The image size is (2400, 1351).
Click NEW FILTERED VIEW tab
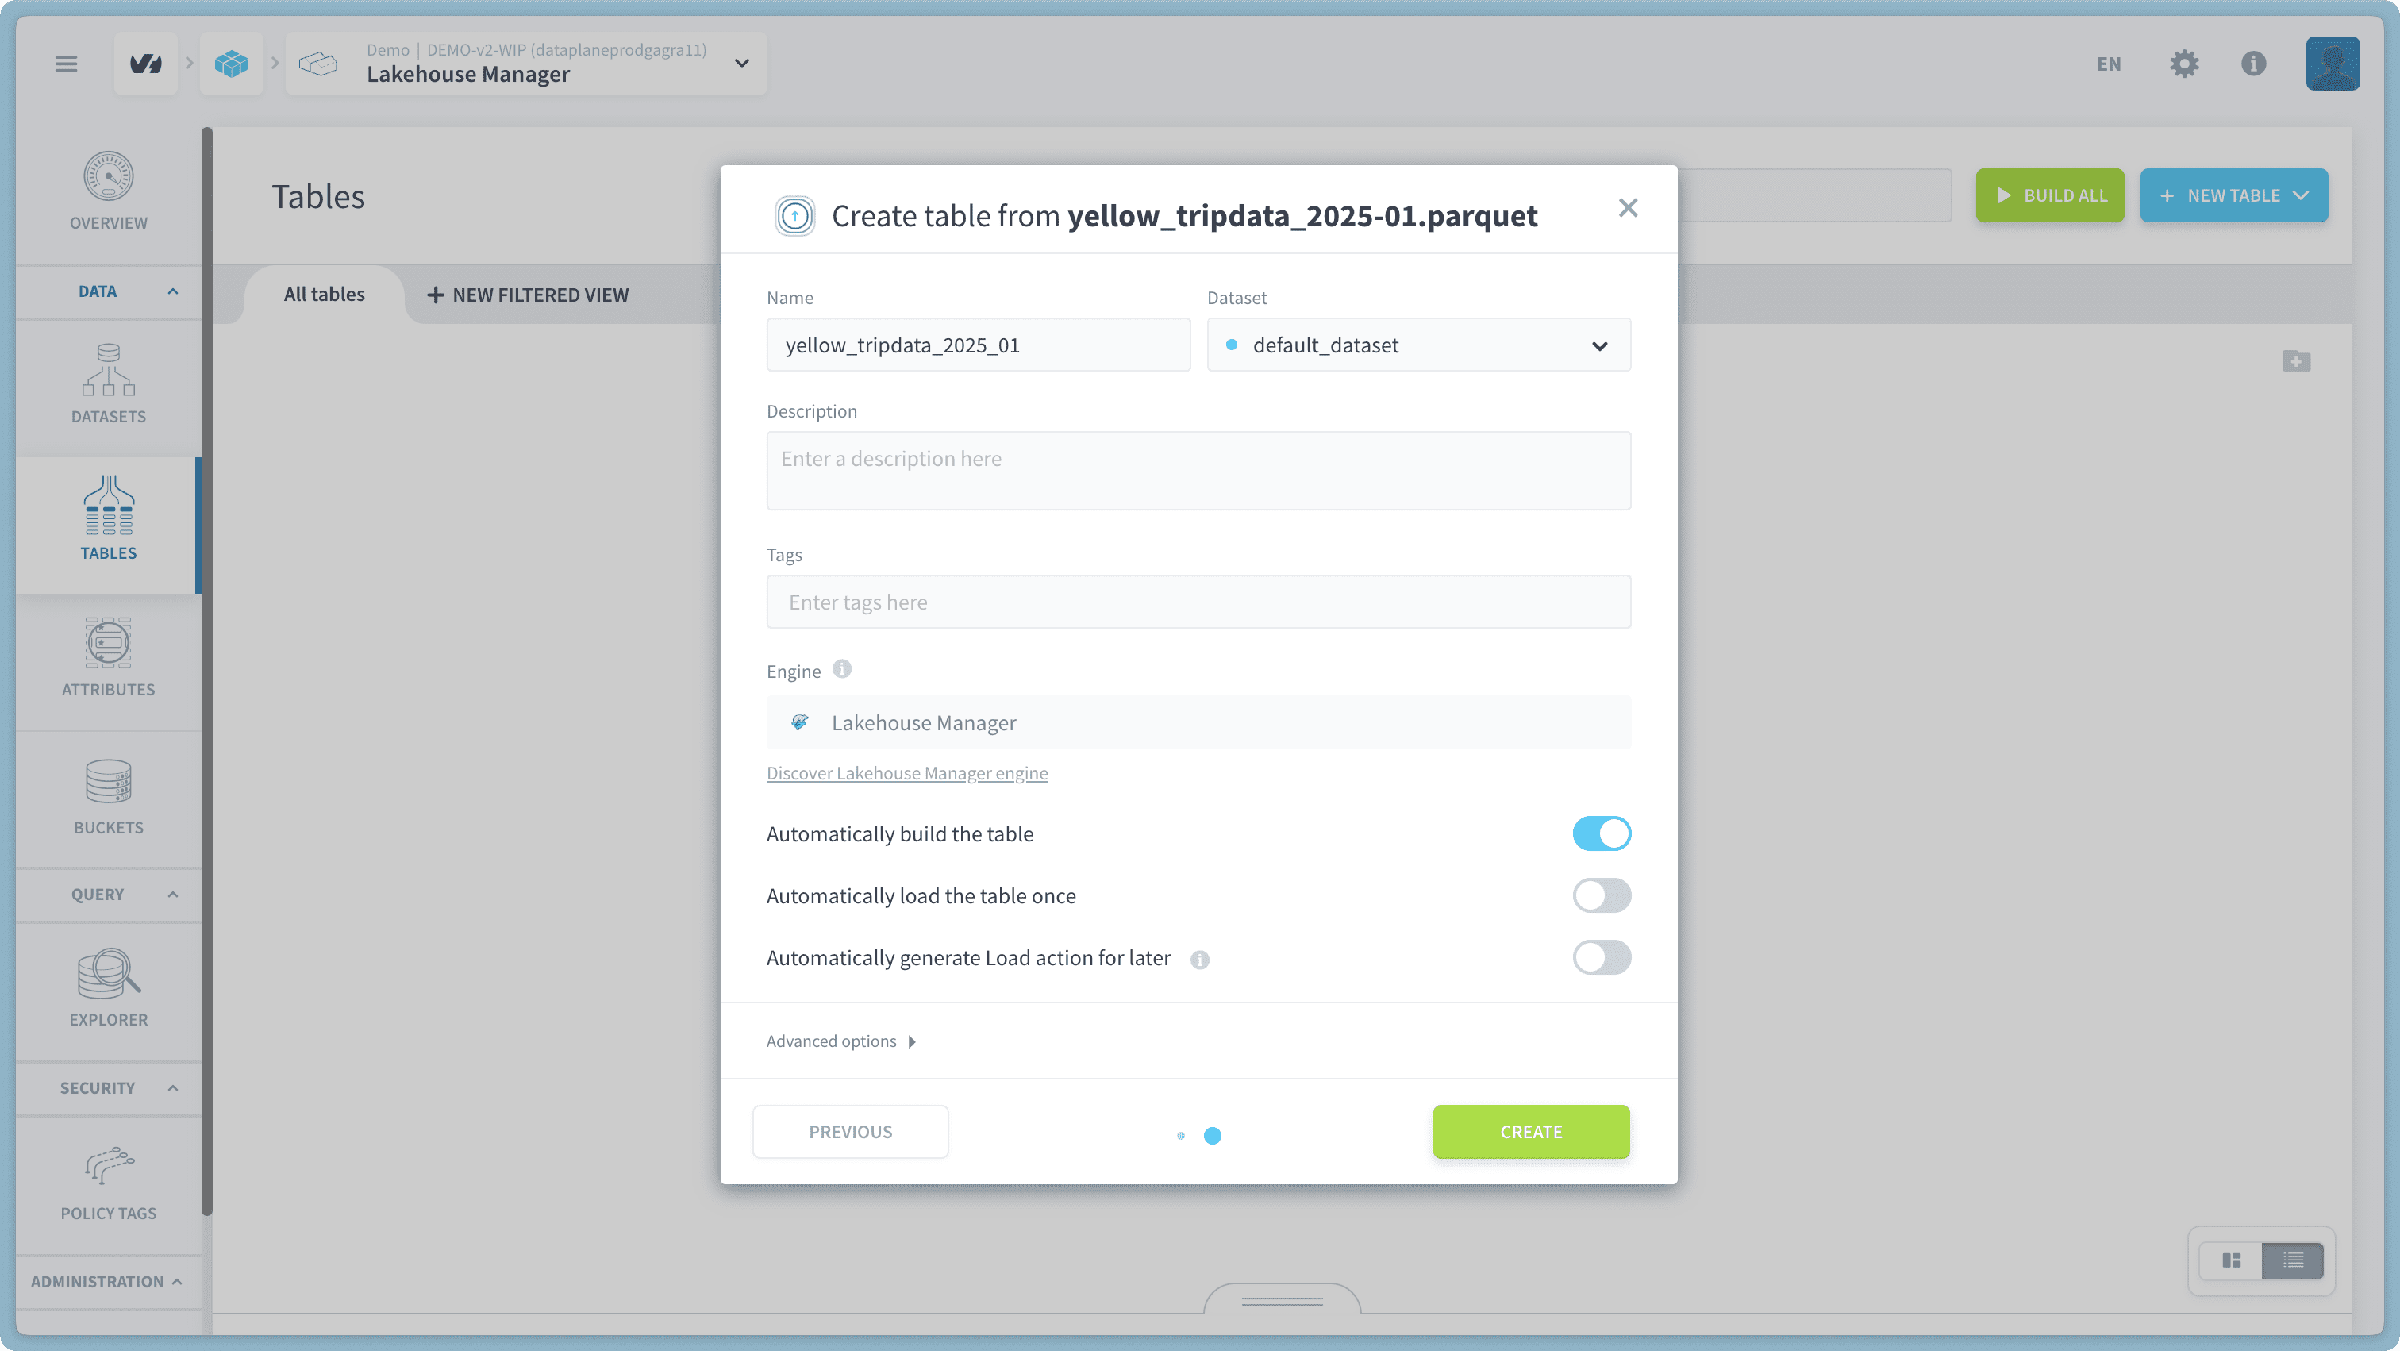(528, 295)
